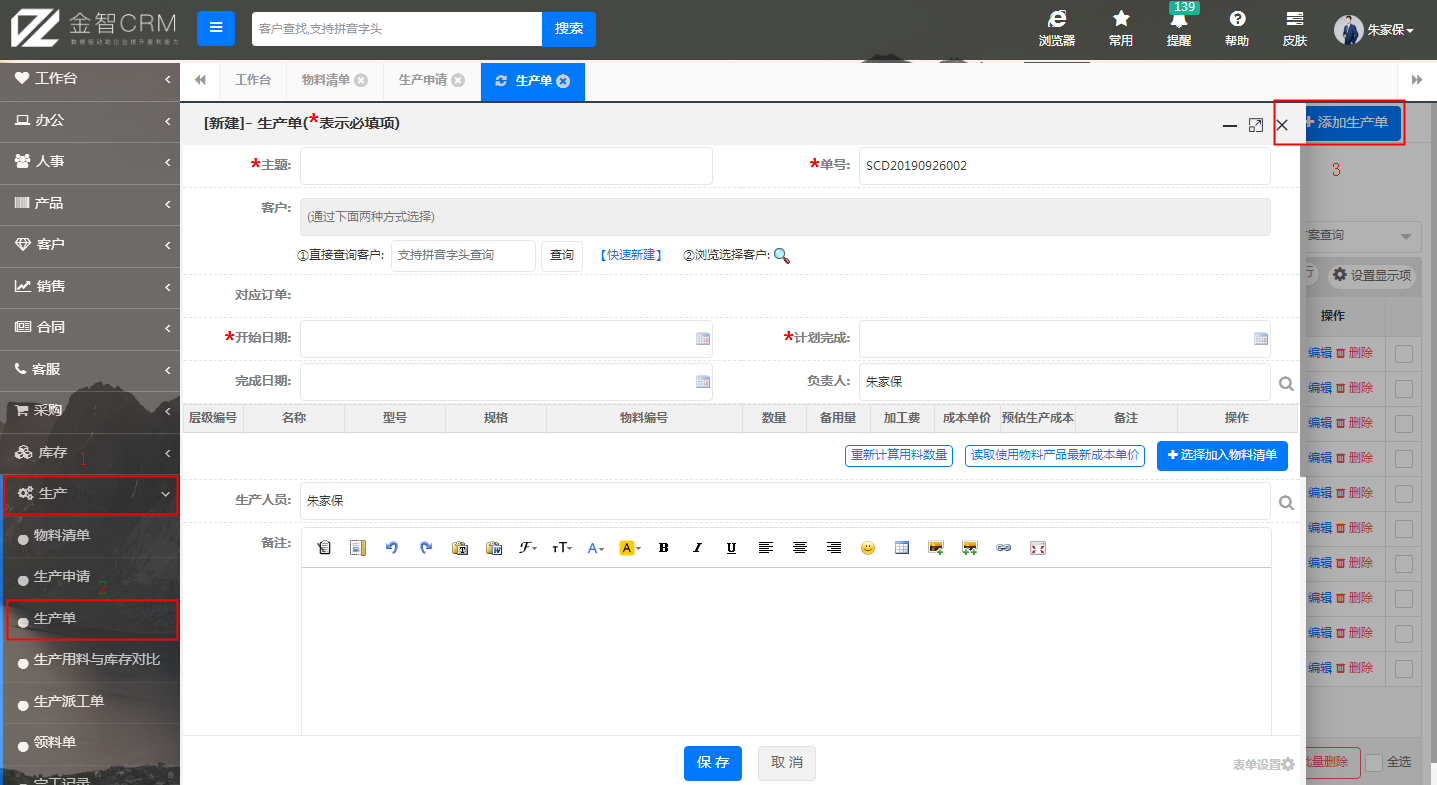Image resolution: width=1437 pixels, height=785 pixels.
Task: Expand the 人事 sidebar section
Action: [90, 161]
